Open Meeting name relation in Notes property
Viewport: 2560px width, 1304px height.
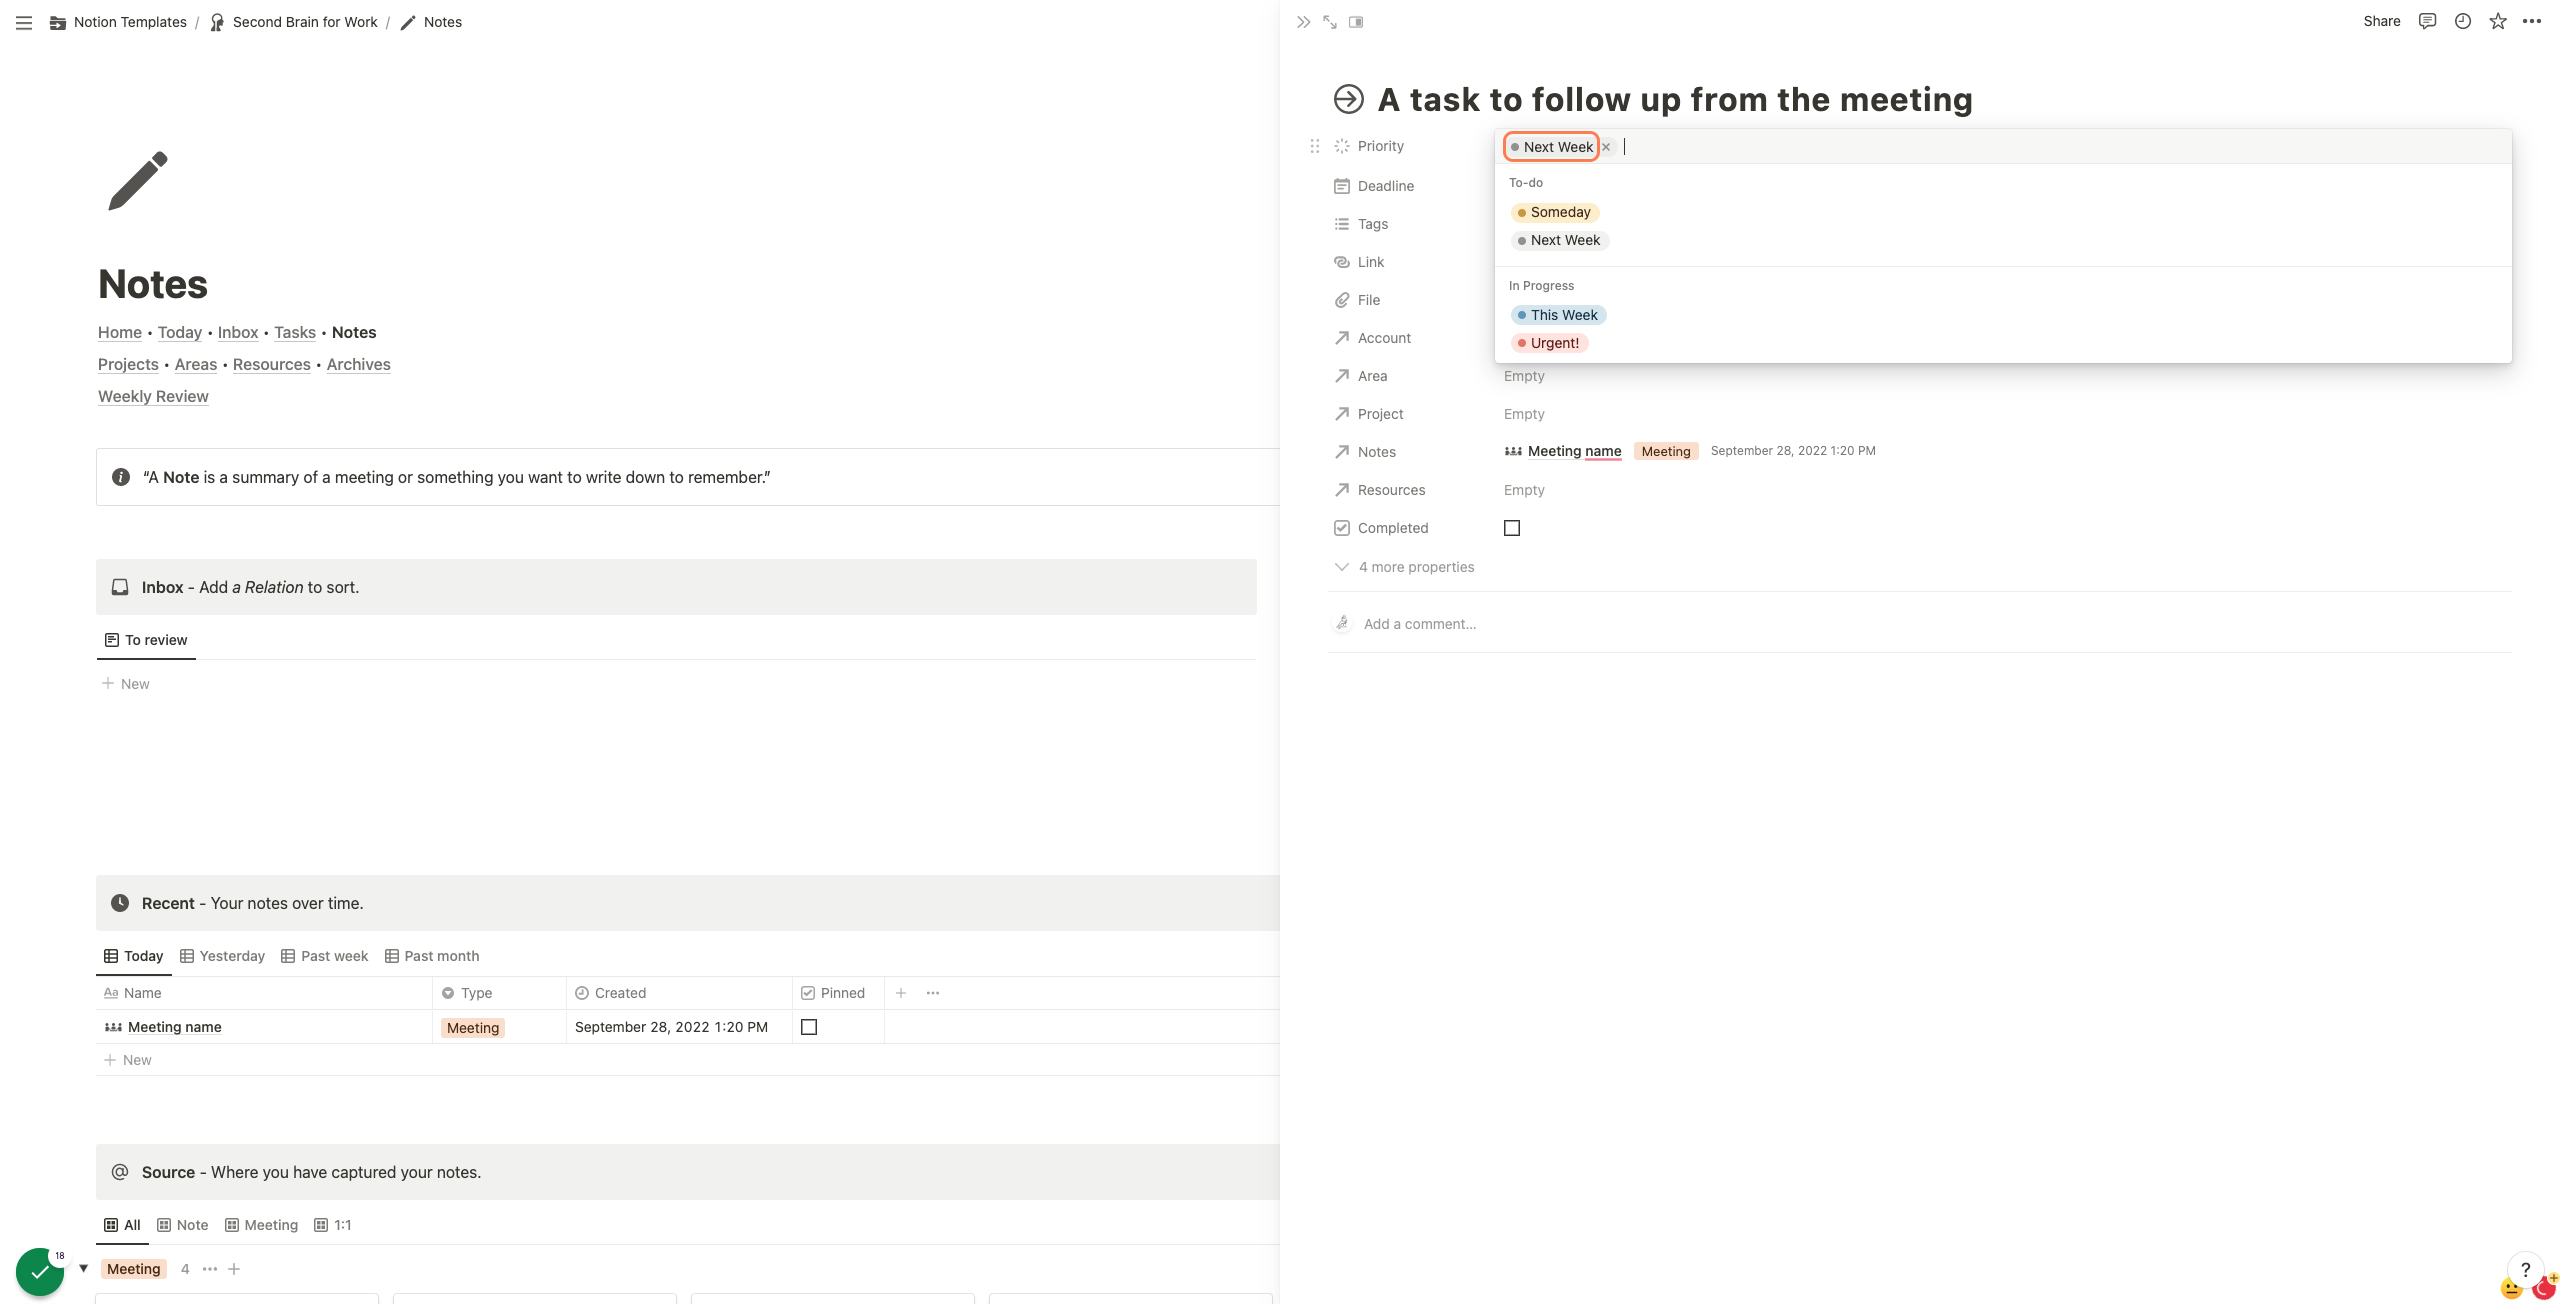[x=1562, y=451]
